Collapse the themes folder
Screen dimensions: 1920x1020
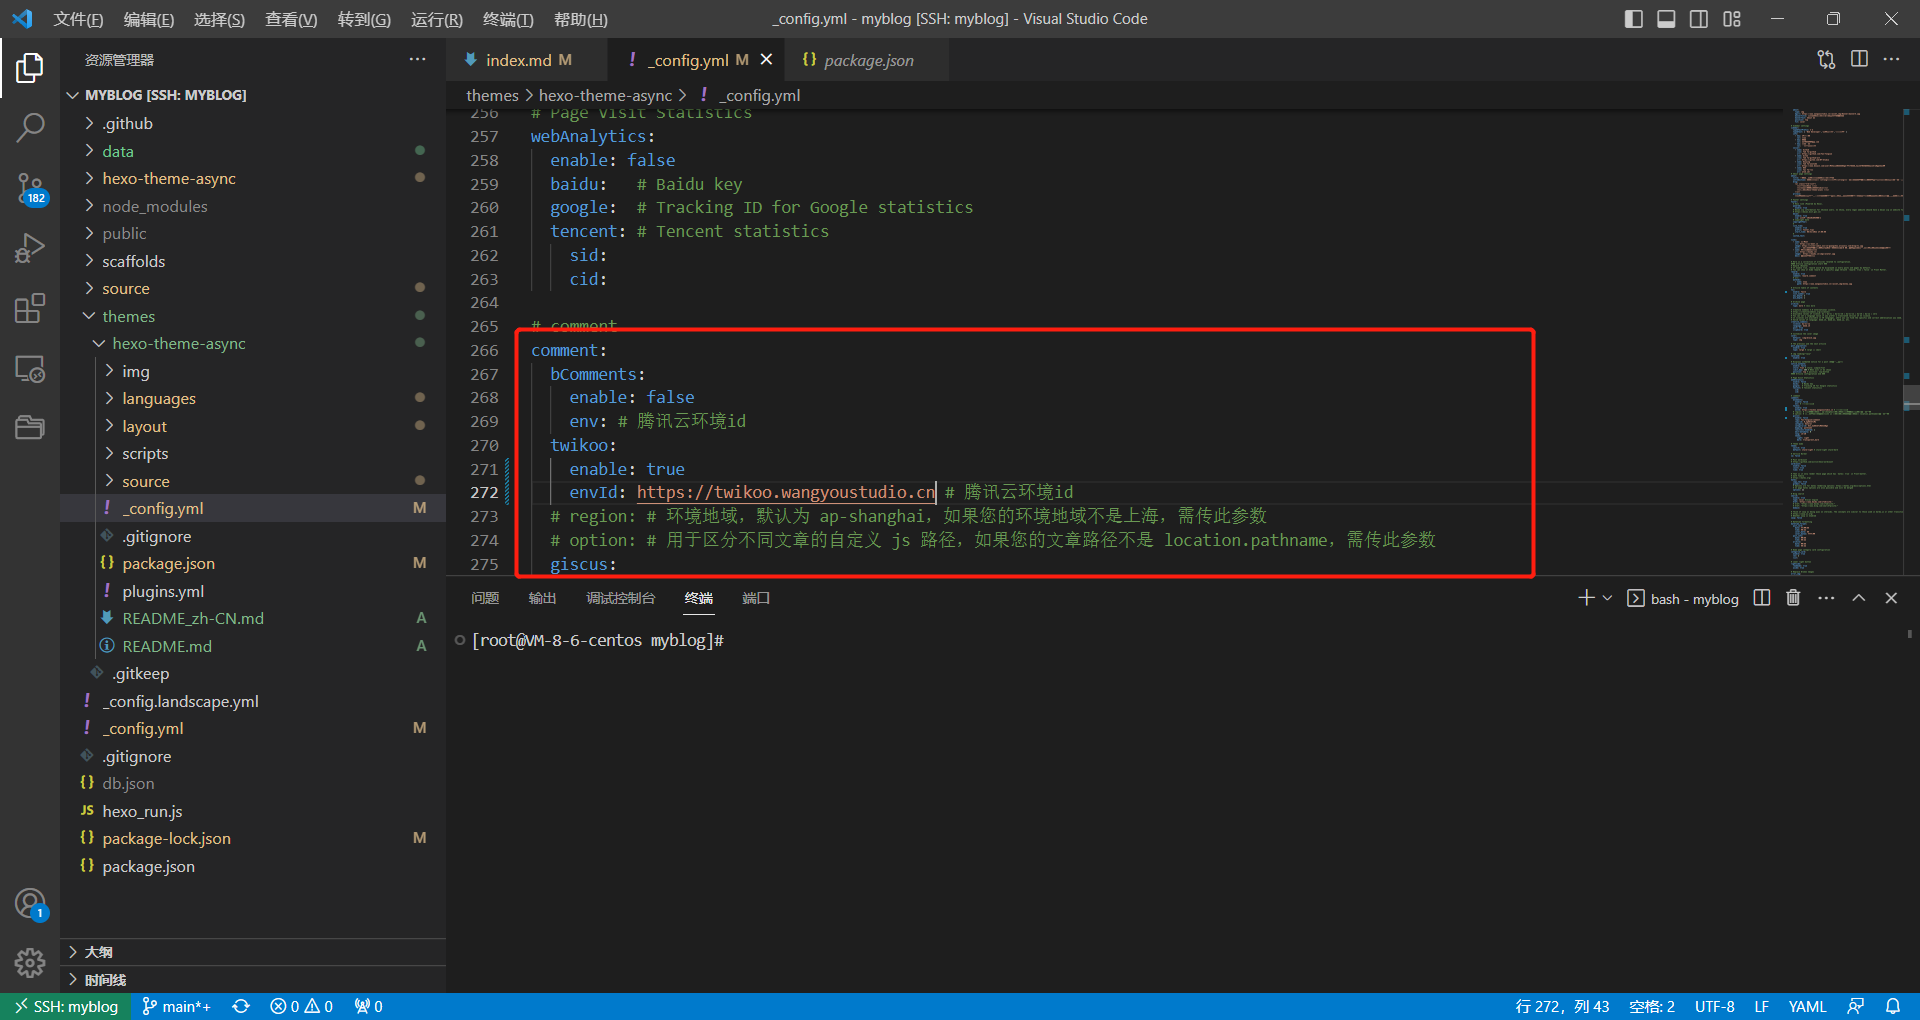253,316
